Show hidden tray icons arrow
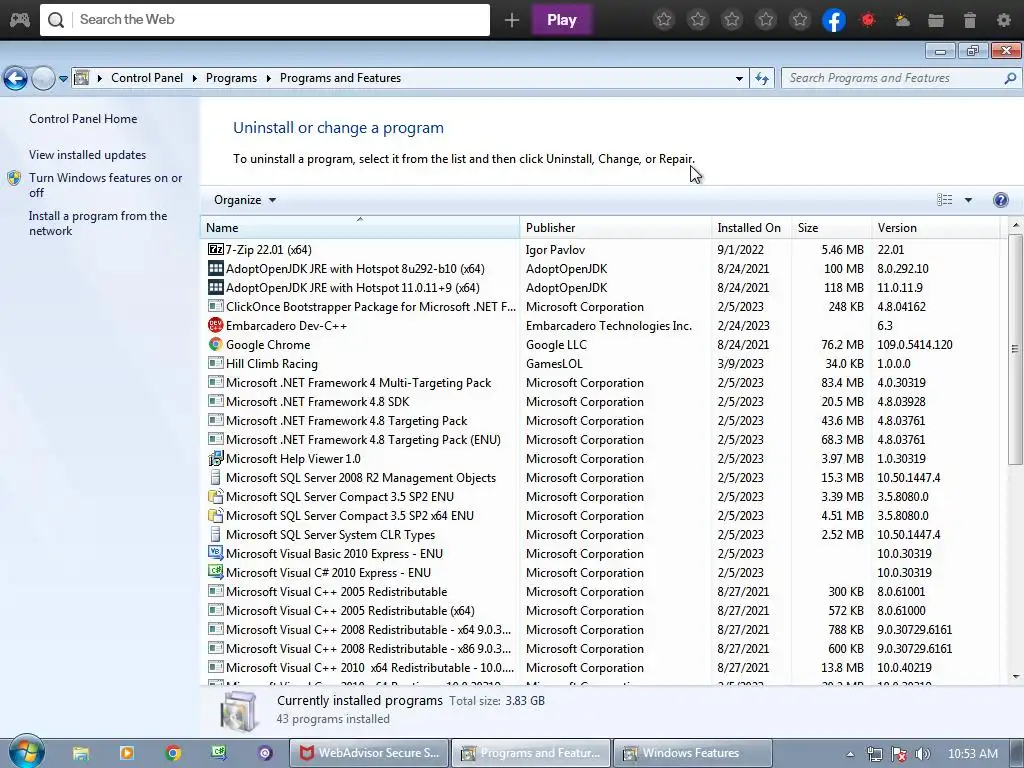 click(x=850, y=754)
